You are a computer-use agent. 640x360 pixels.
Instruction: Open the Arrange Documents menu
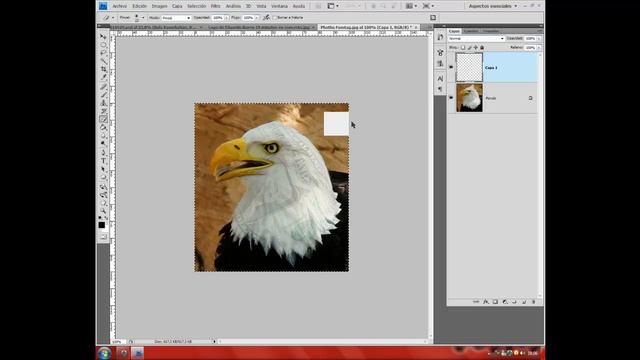(410, 6)
